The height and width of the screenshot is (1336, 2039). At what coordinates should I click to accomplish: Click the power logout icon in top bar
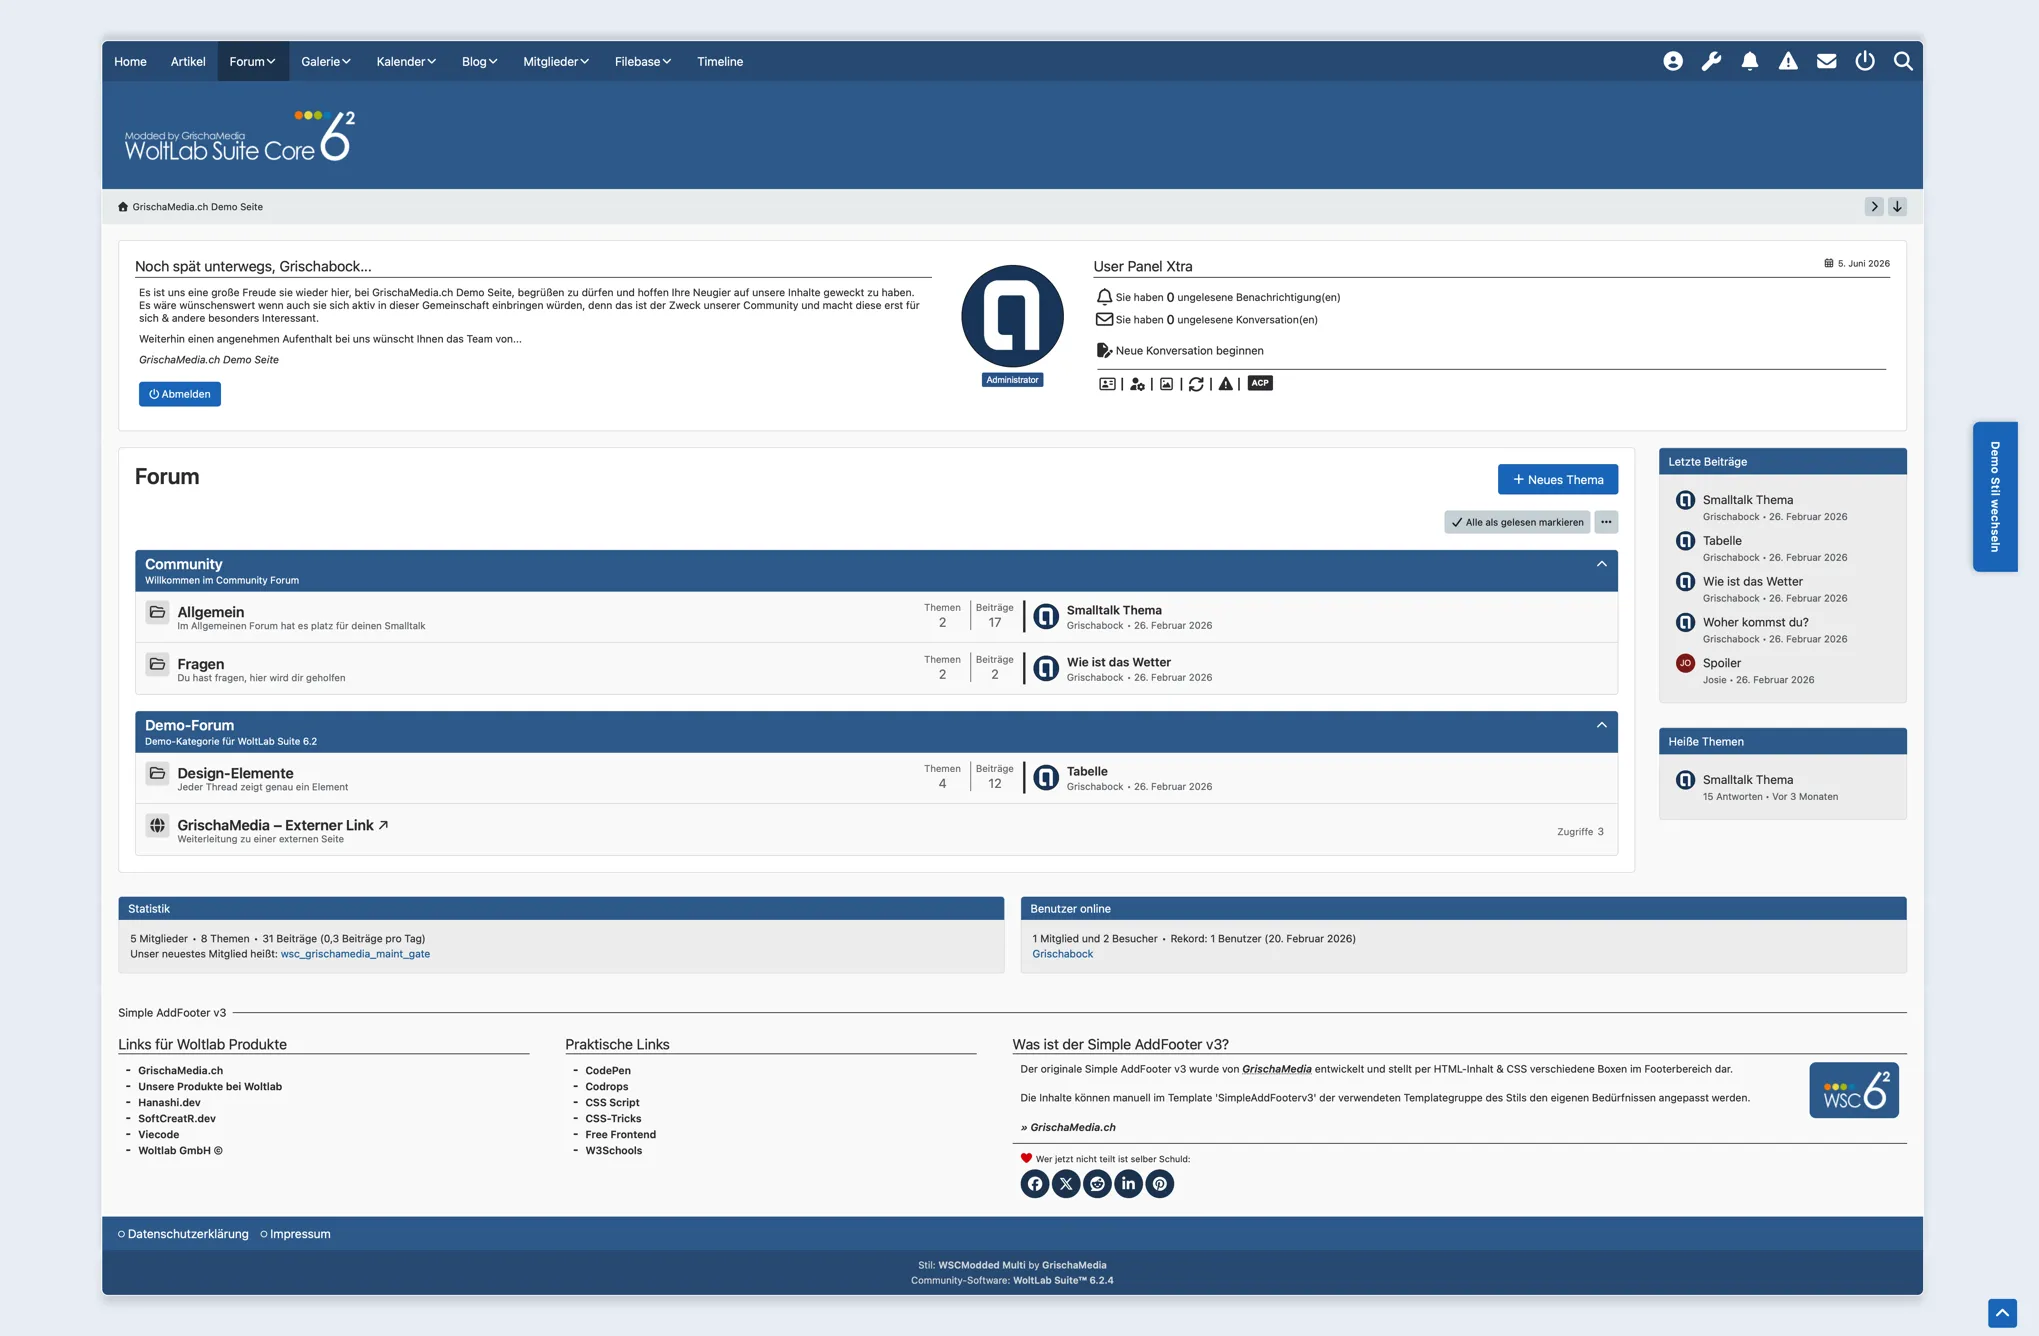click(1865, 61)
